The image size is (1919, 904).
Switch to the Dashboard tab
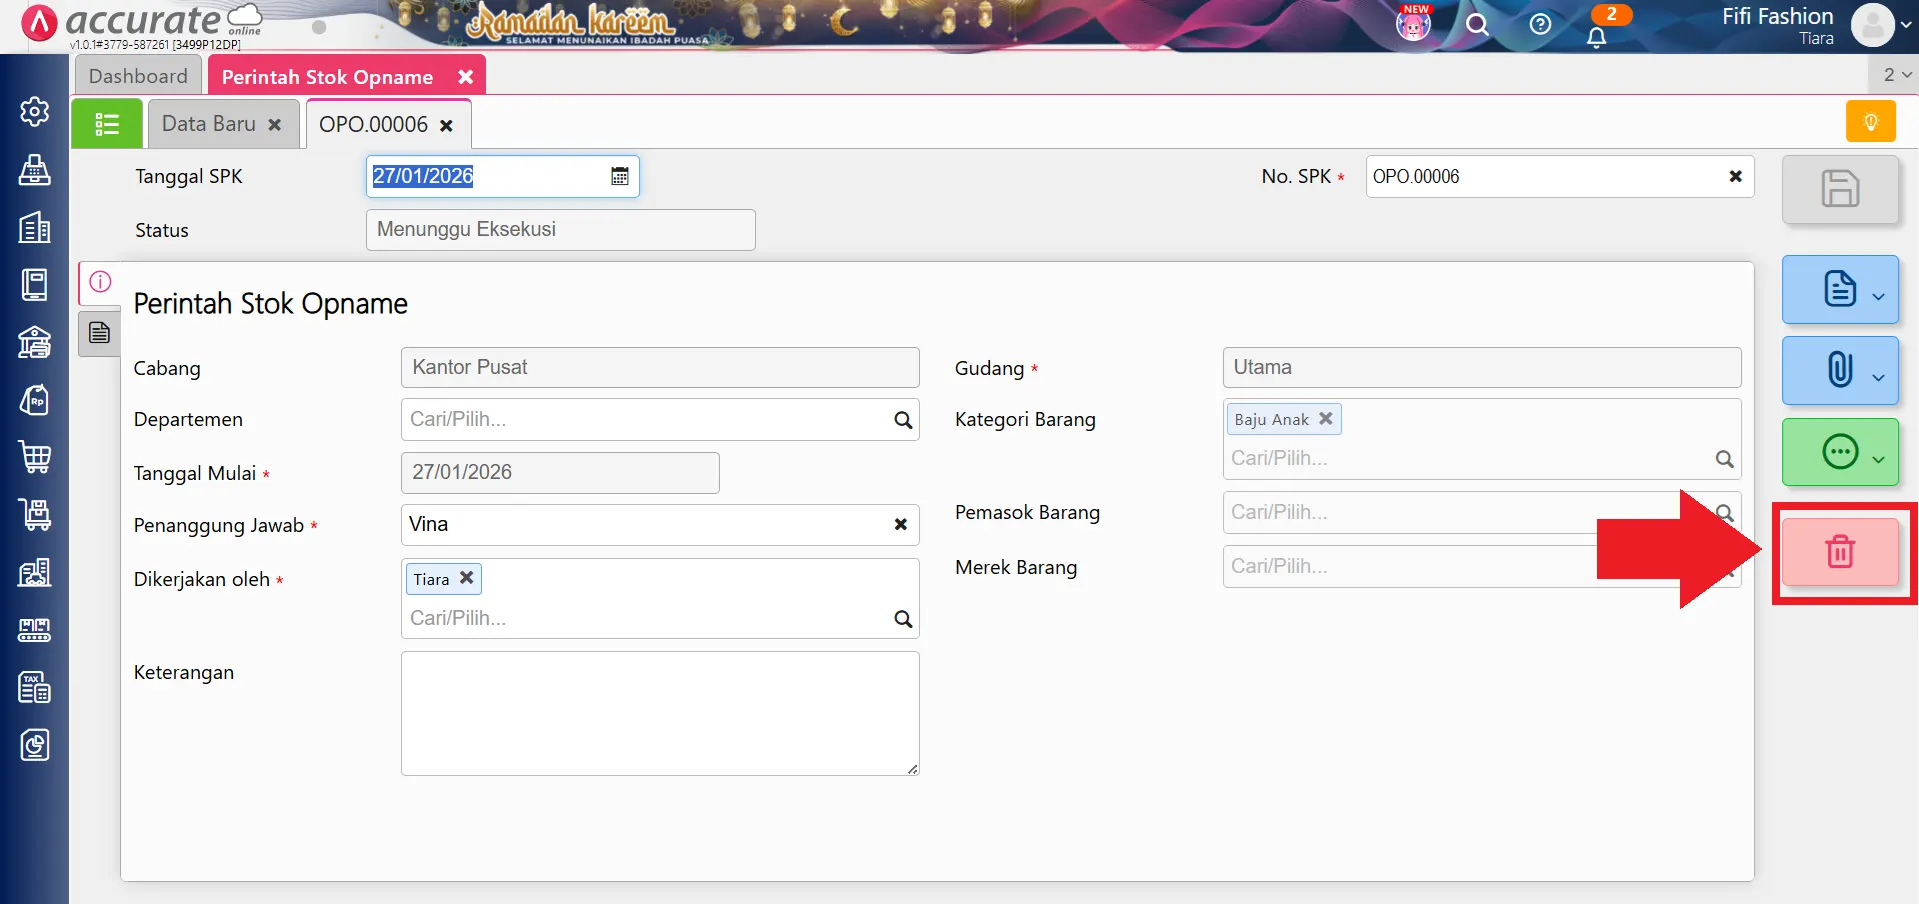[138, 76]
